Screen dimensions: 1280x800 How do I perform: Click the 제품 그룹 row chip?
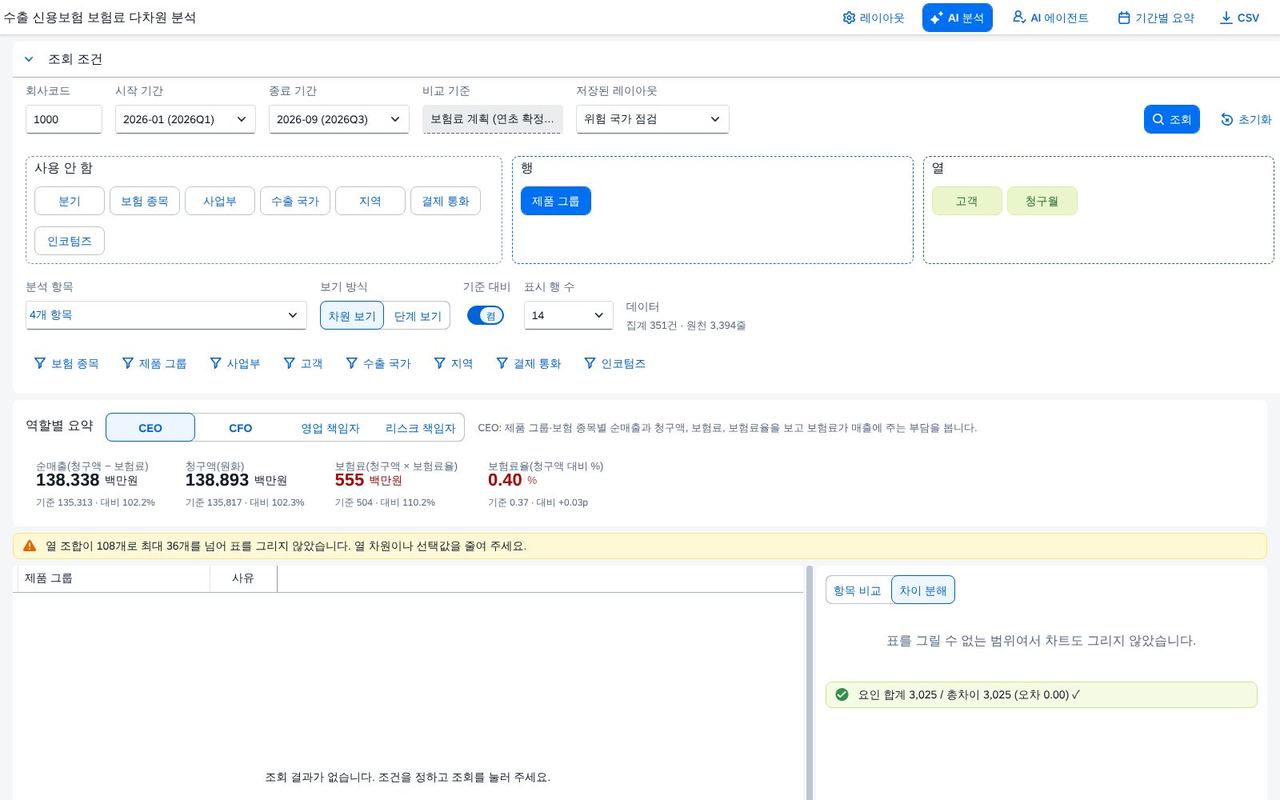pyautogui.click(x=556, y=201)
